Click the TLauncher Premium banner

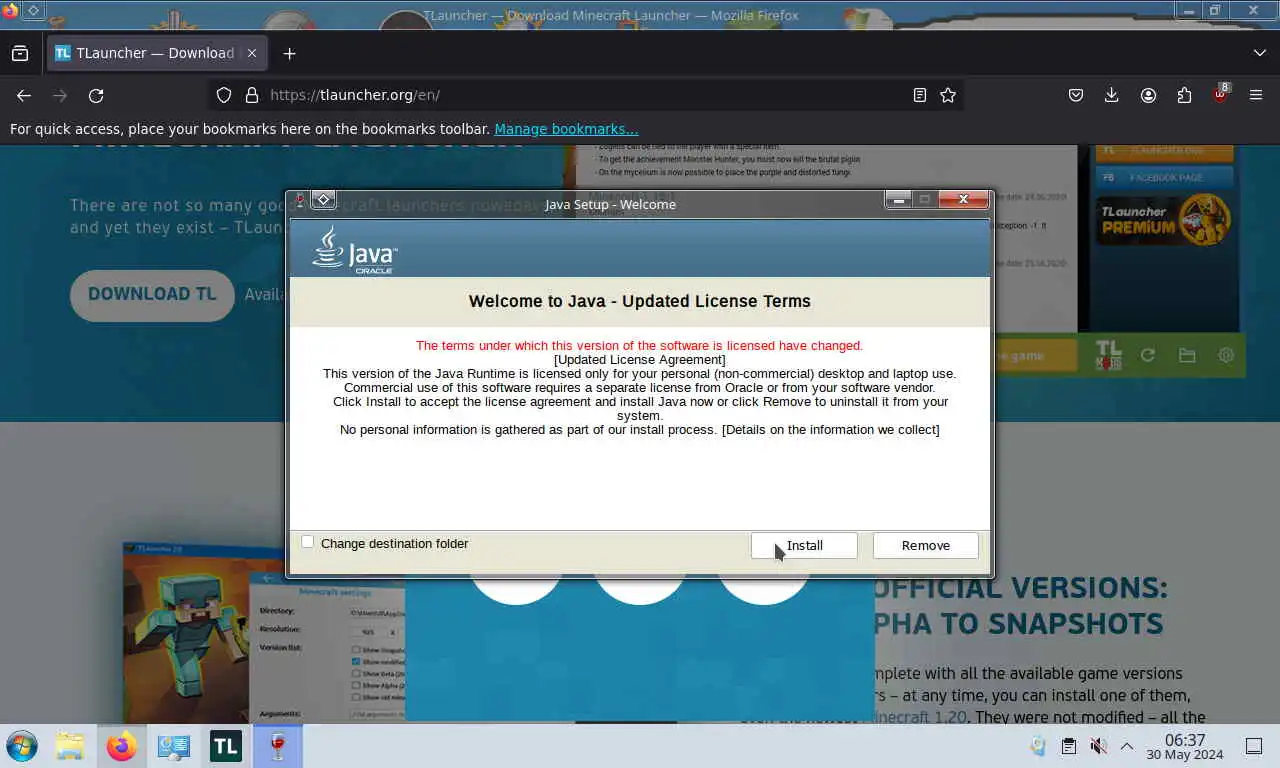(1165, 219)
